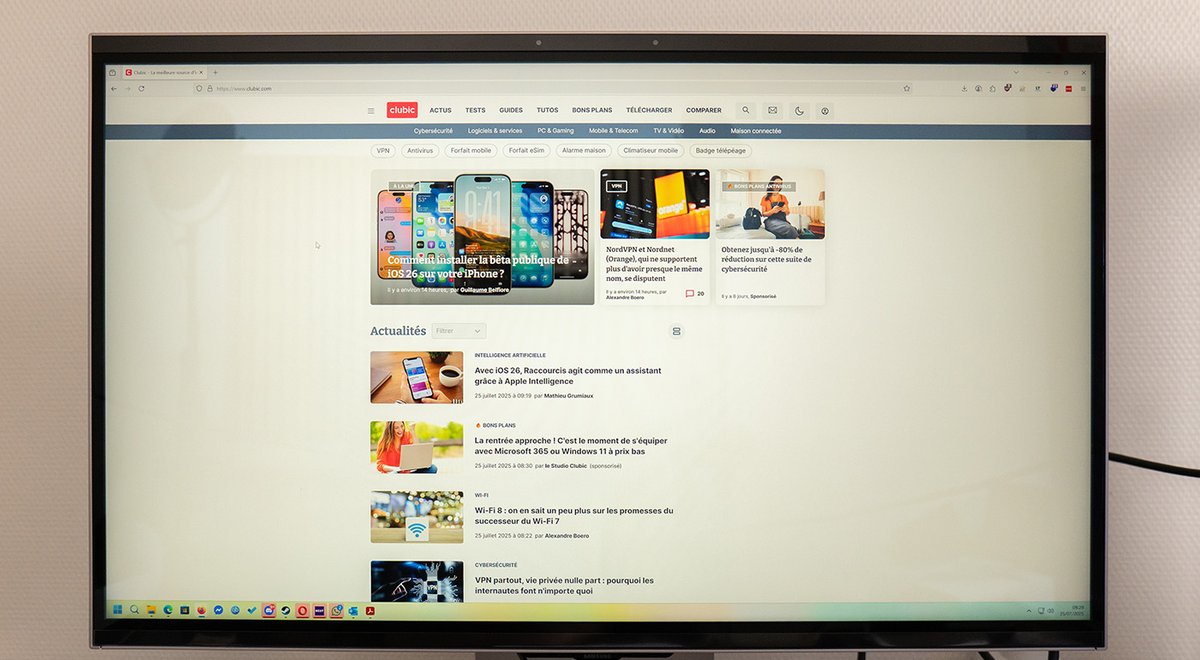Open the TÉLÉCHARGER menu
Viewport: 1200px width, 660px height.
pyautogui.click(x=649, y=110)
